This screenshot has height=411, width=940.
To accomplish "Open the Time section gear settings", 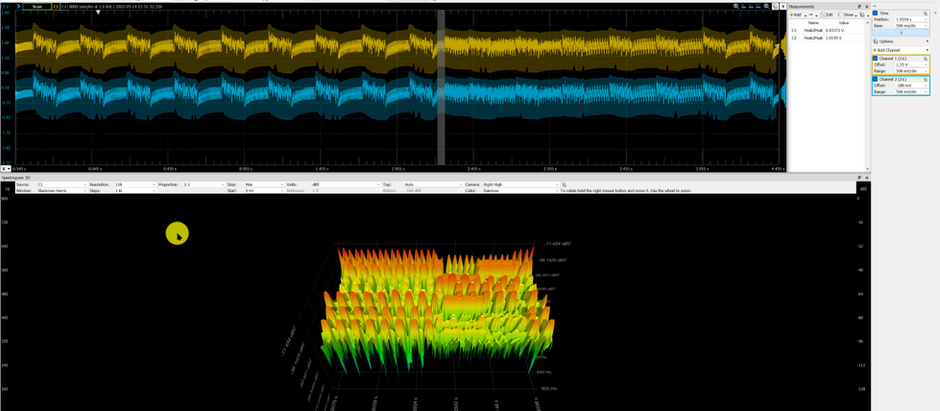I will coord(926,13).
